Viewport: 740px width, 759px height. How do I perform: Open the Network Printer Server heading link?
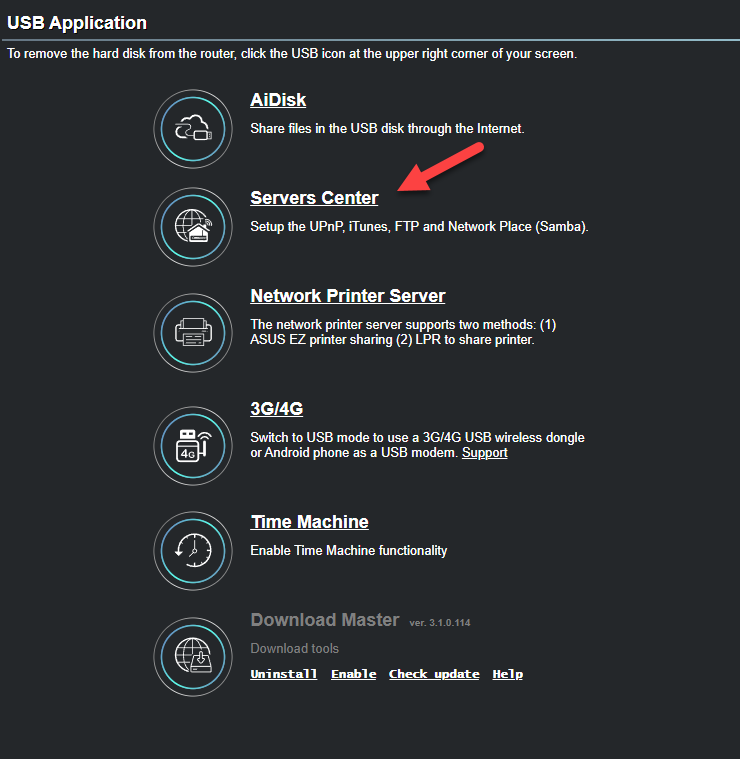[347, 296]
